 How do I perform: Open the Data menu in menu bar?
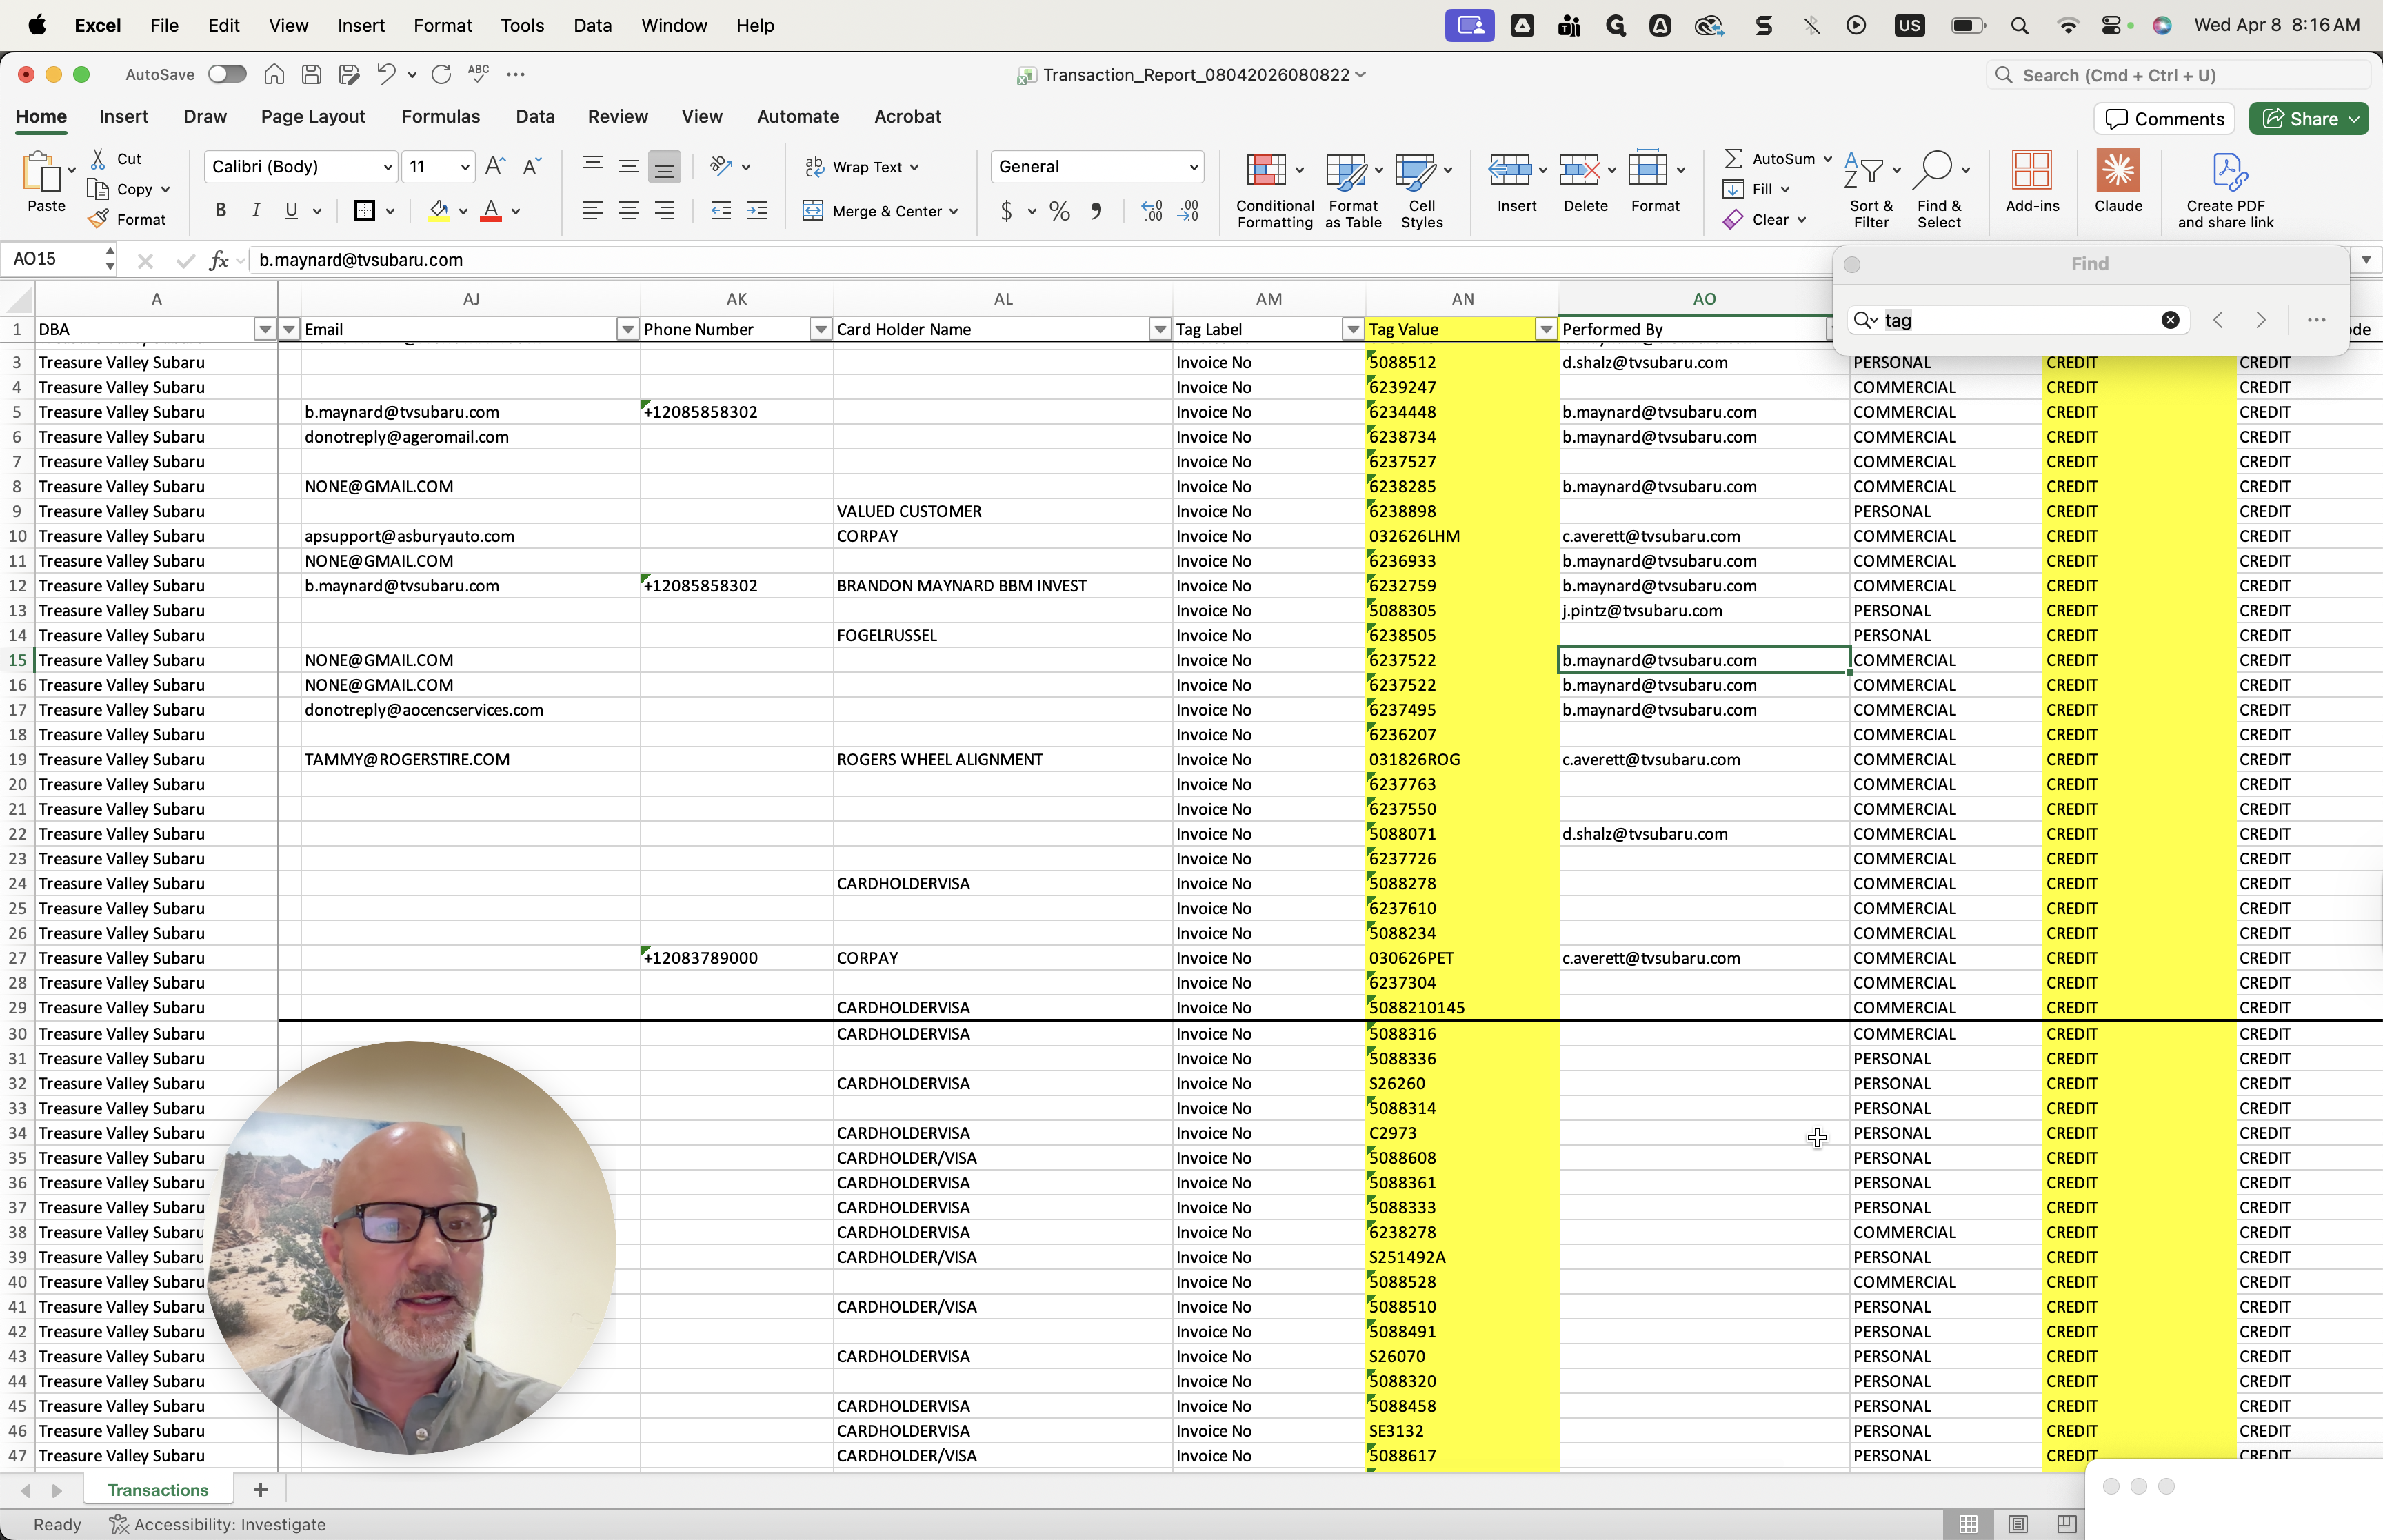pos(591,25)
